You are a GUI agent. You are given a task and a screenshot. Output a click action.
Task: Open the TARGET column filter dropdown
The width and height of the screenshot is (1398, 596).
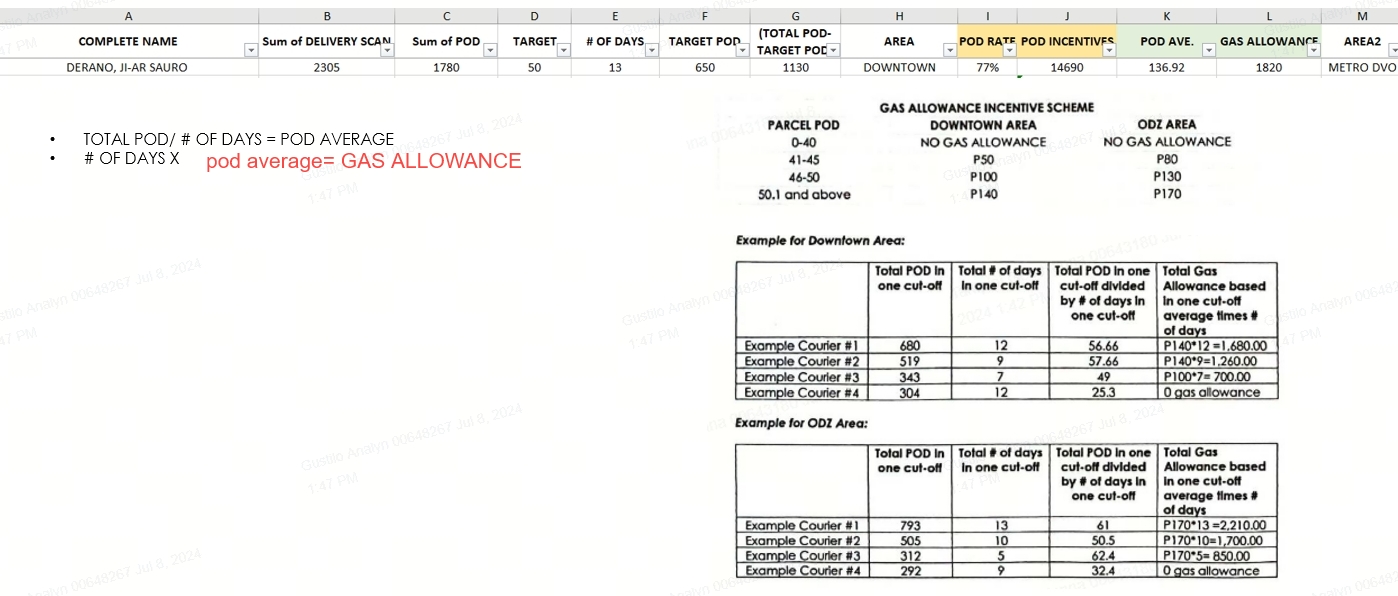tap(562, 50)
